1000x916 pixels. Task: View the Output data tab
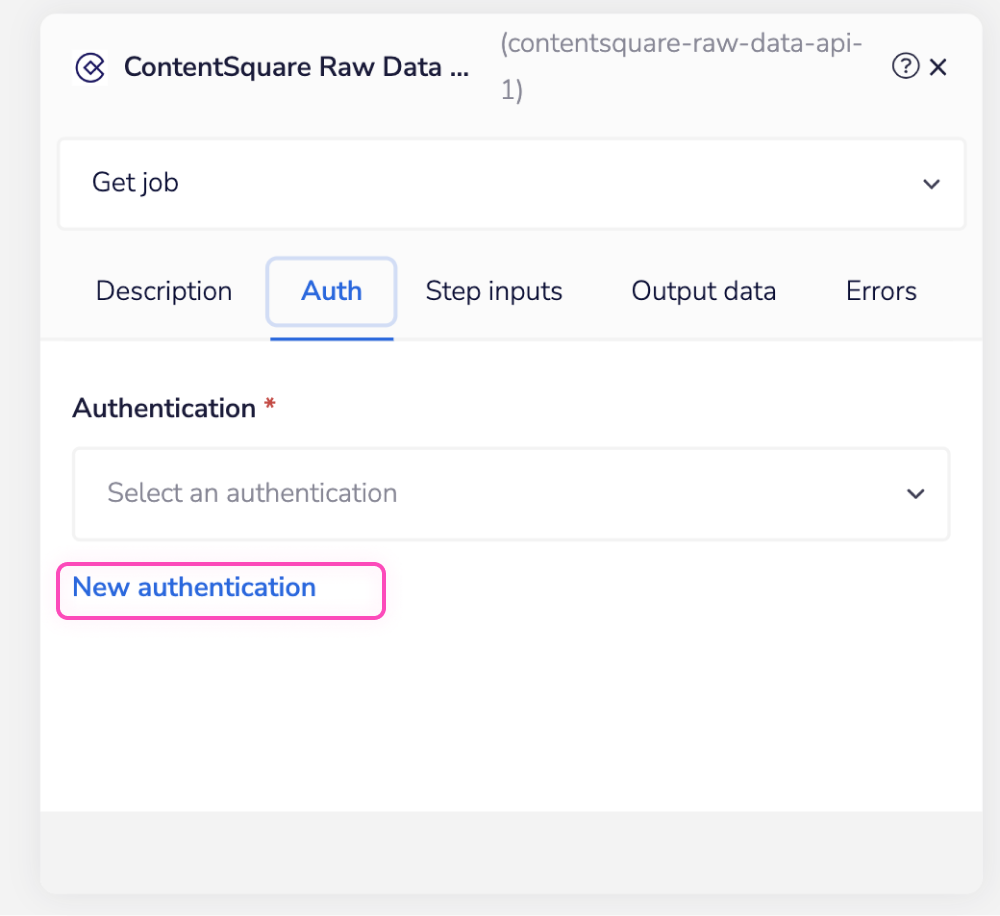[x=703, y=291]
